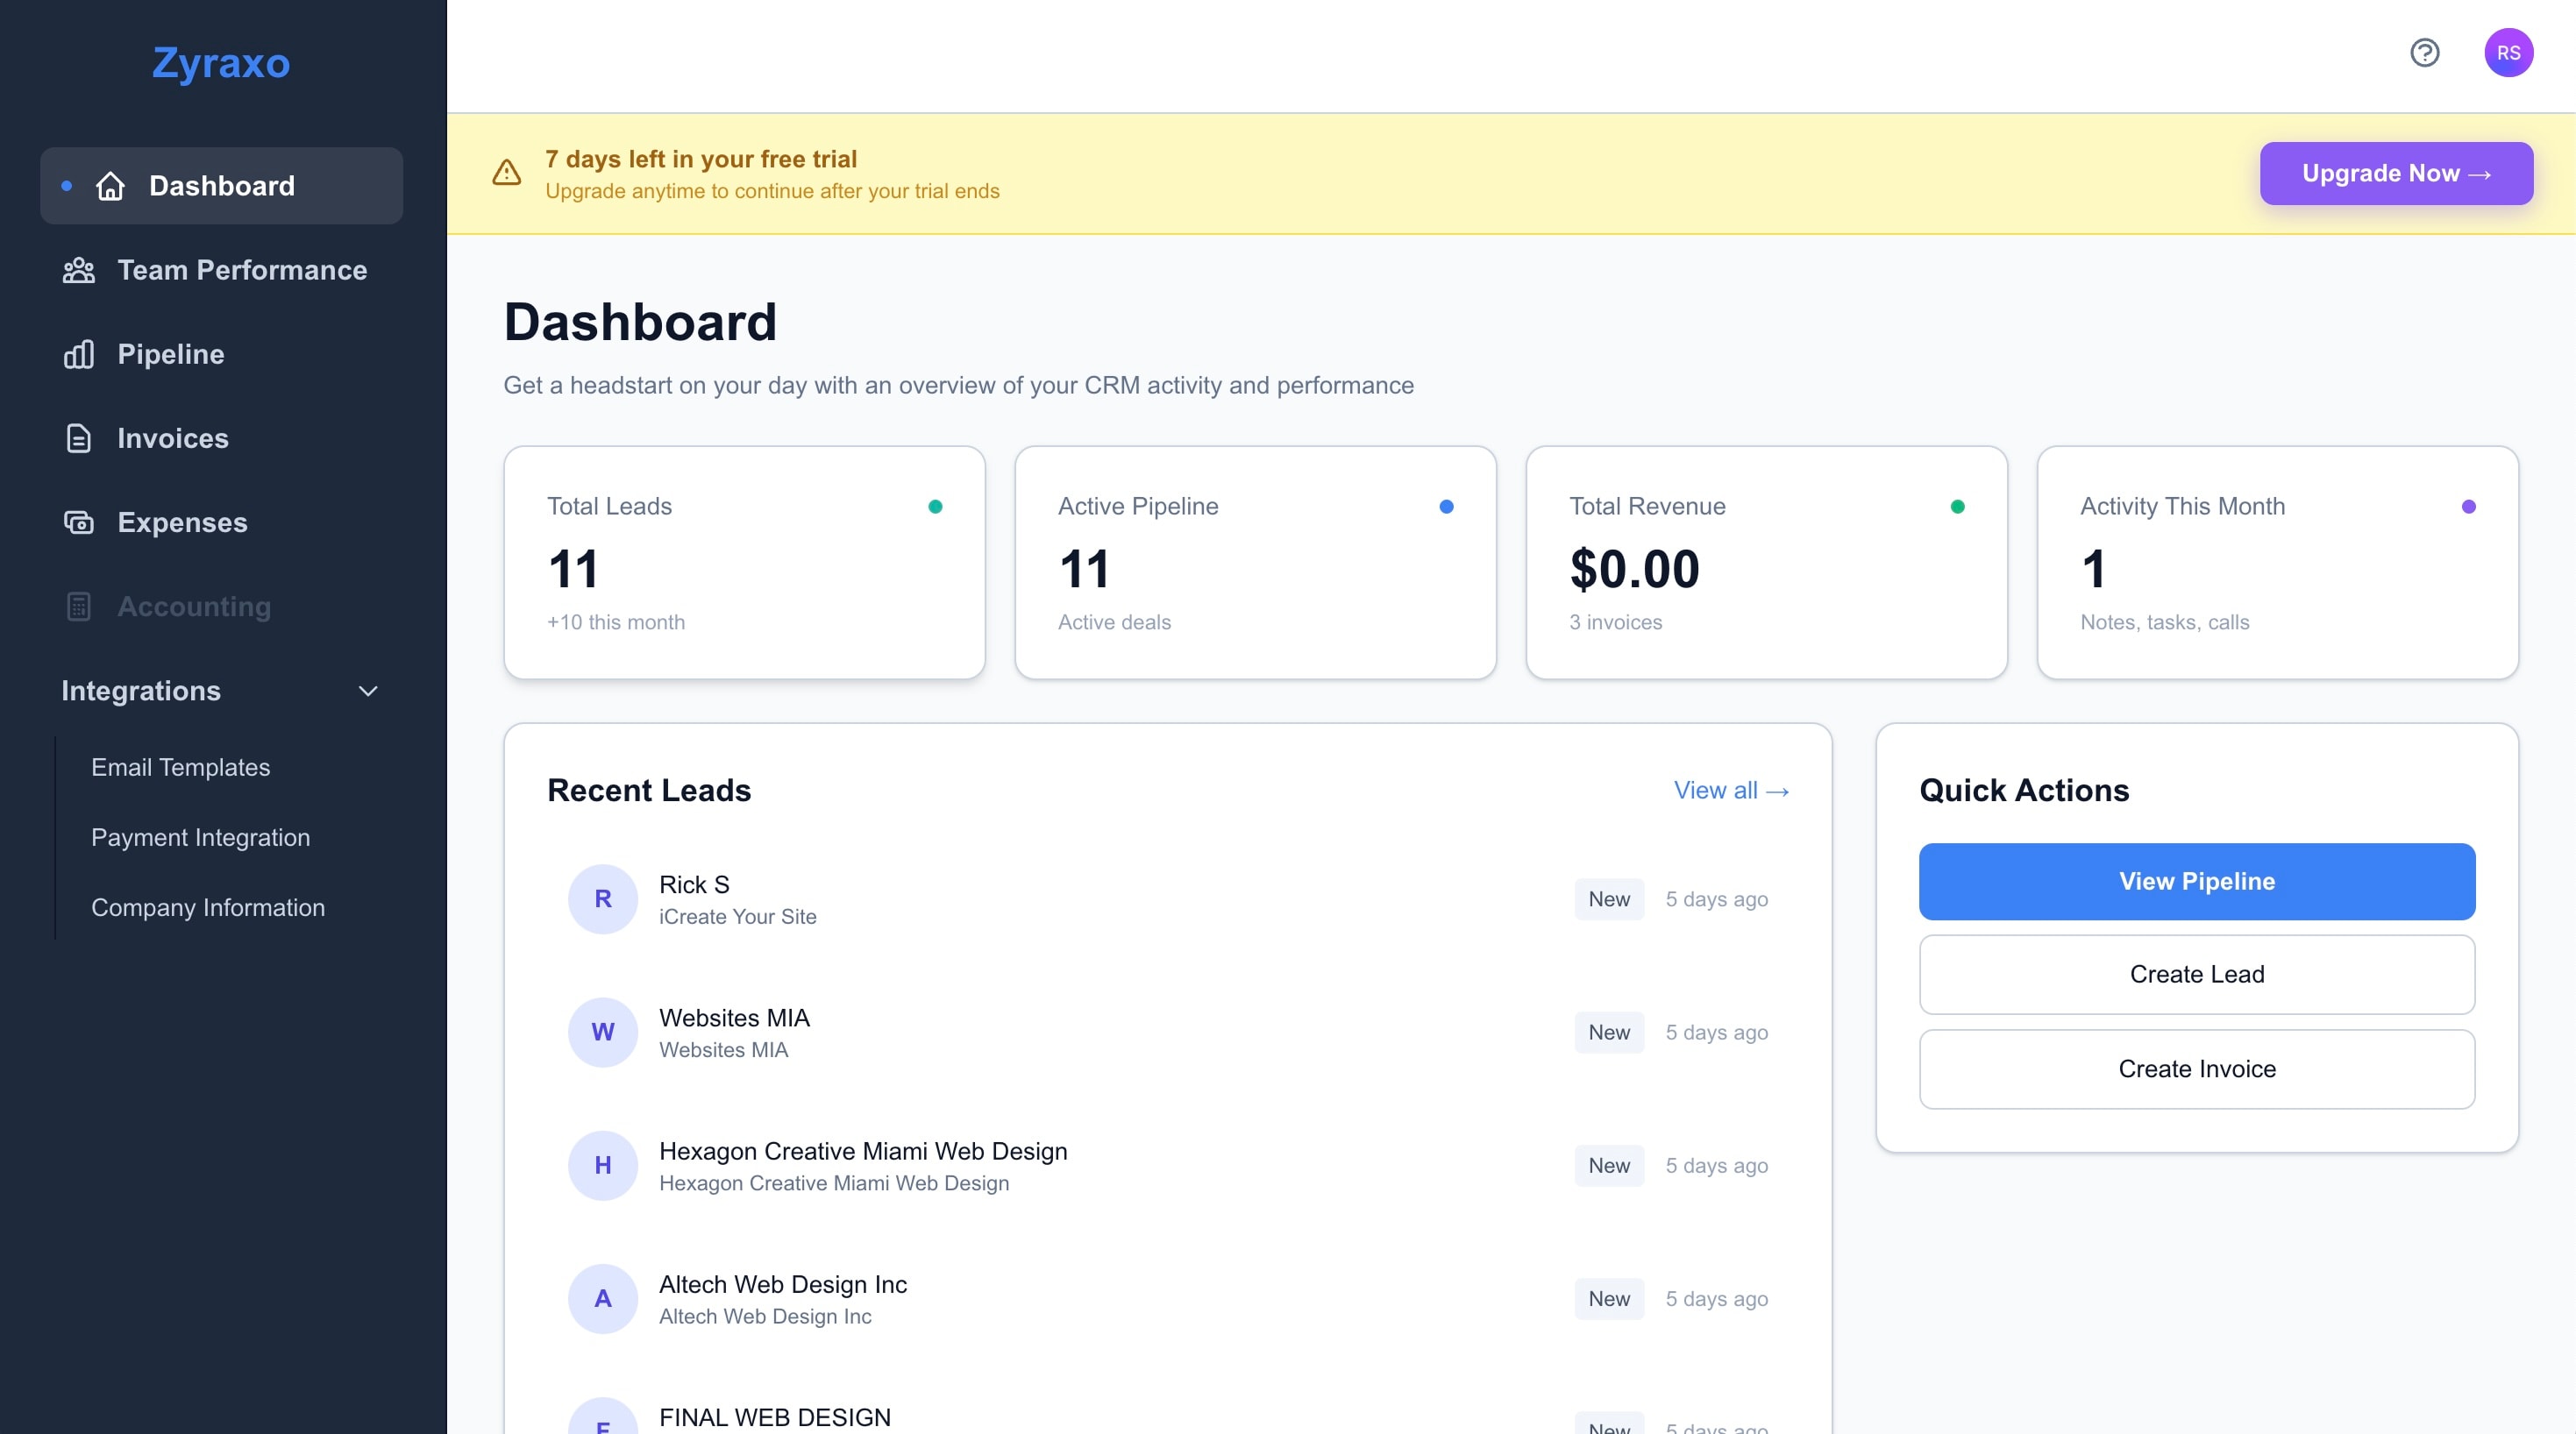Select the Dashboard home icon
This screenshot has width=2576, height=1434.
[x=110, y=186]
